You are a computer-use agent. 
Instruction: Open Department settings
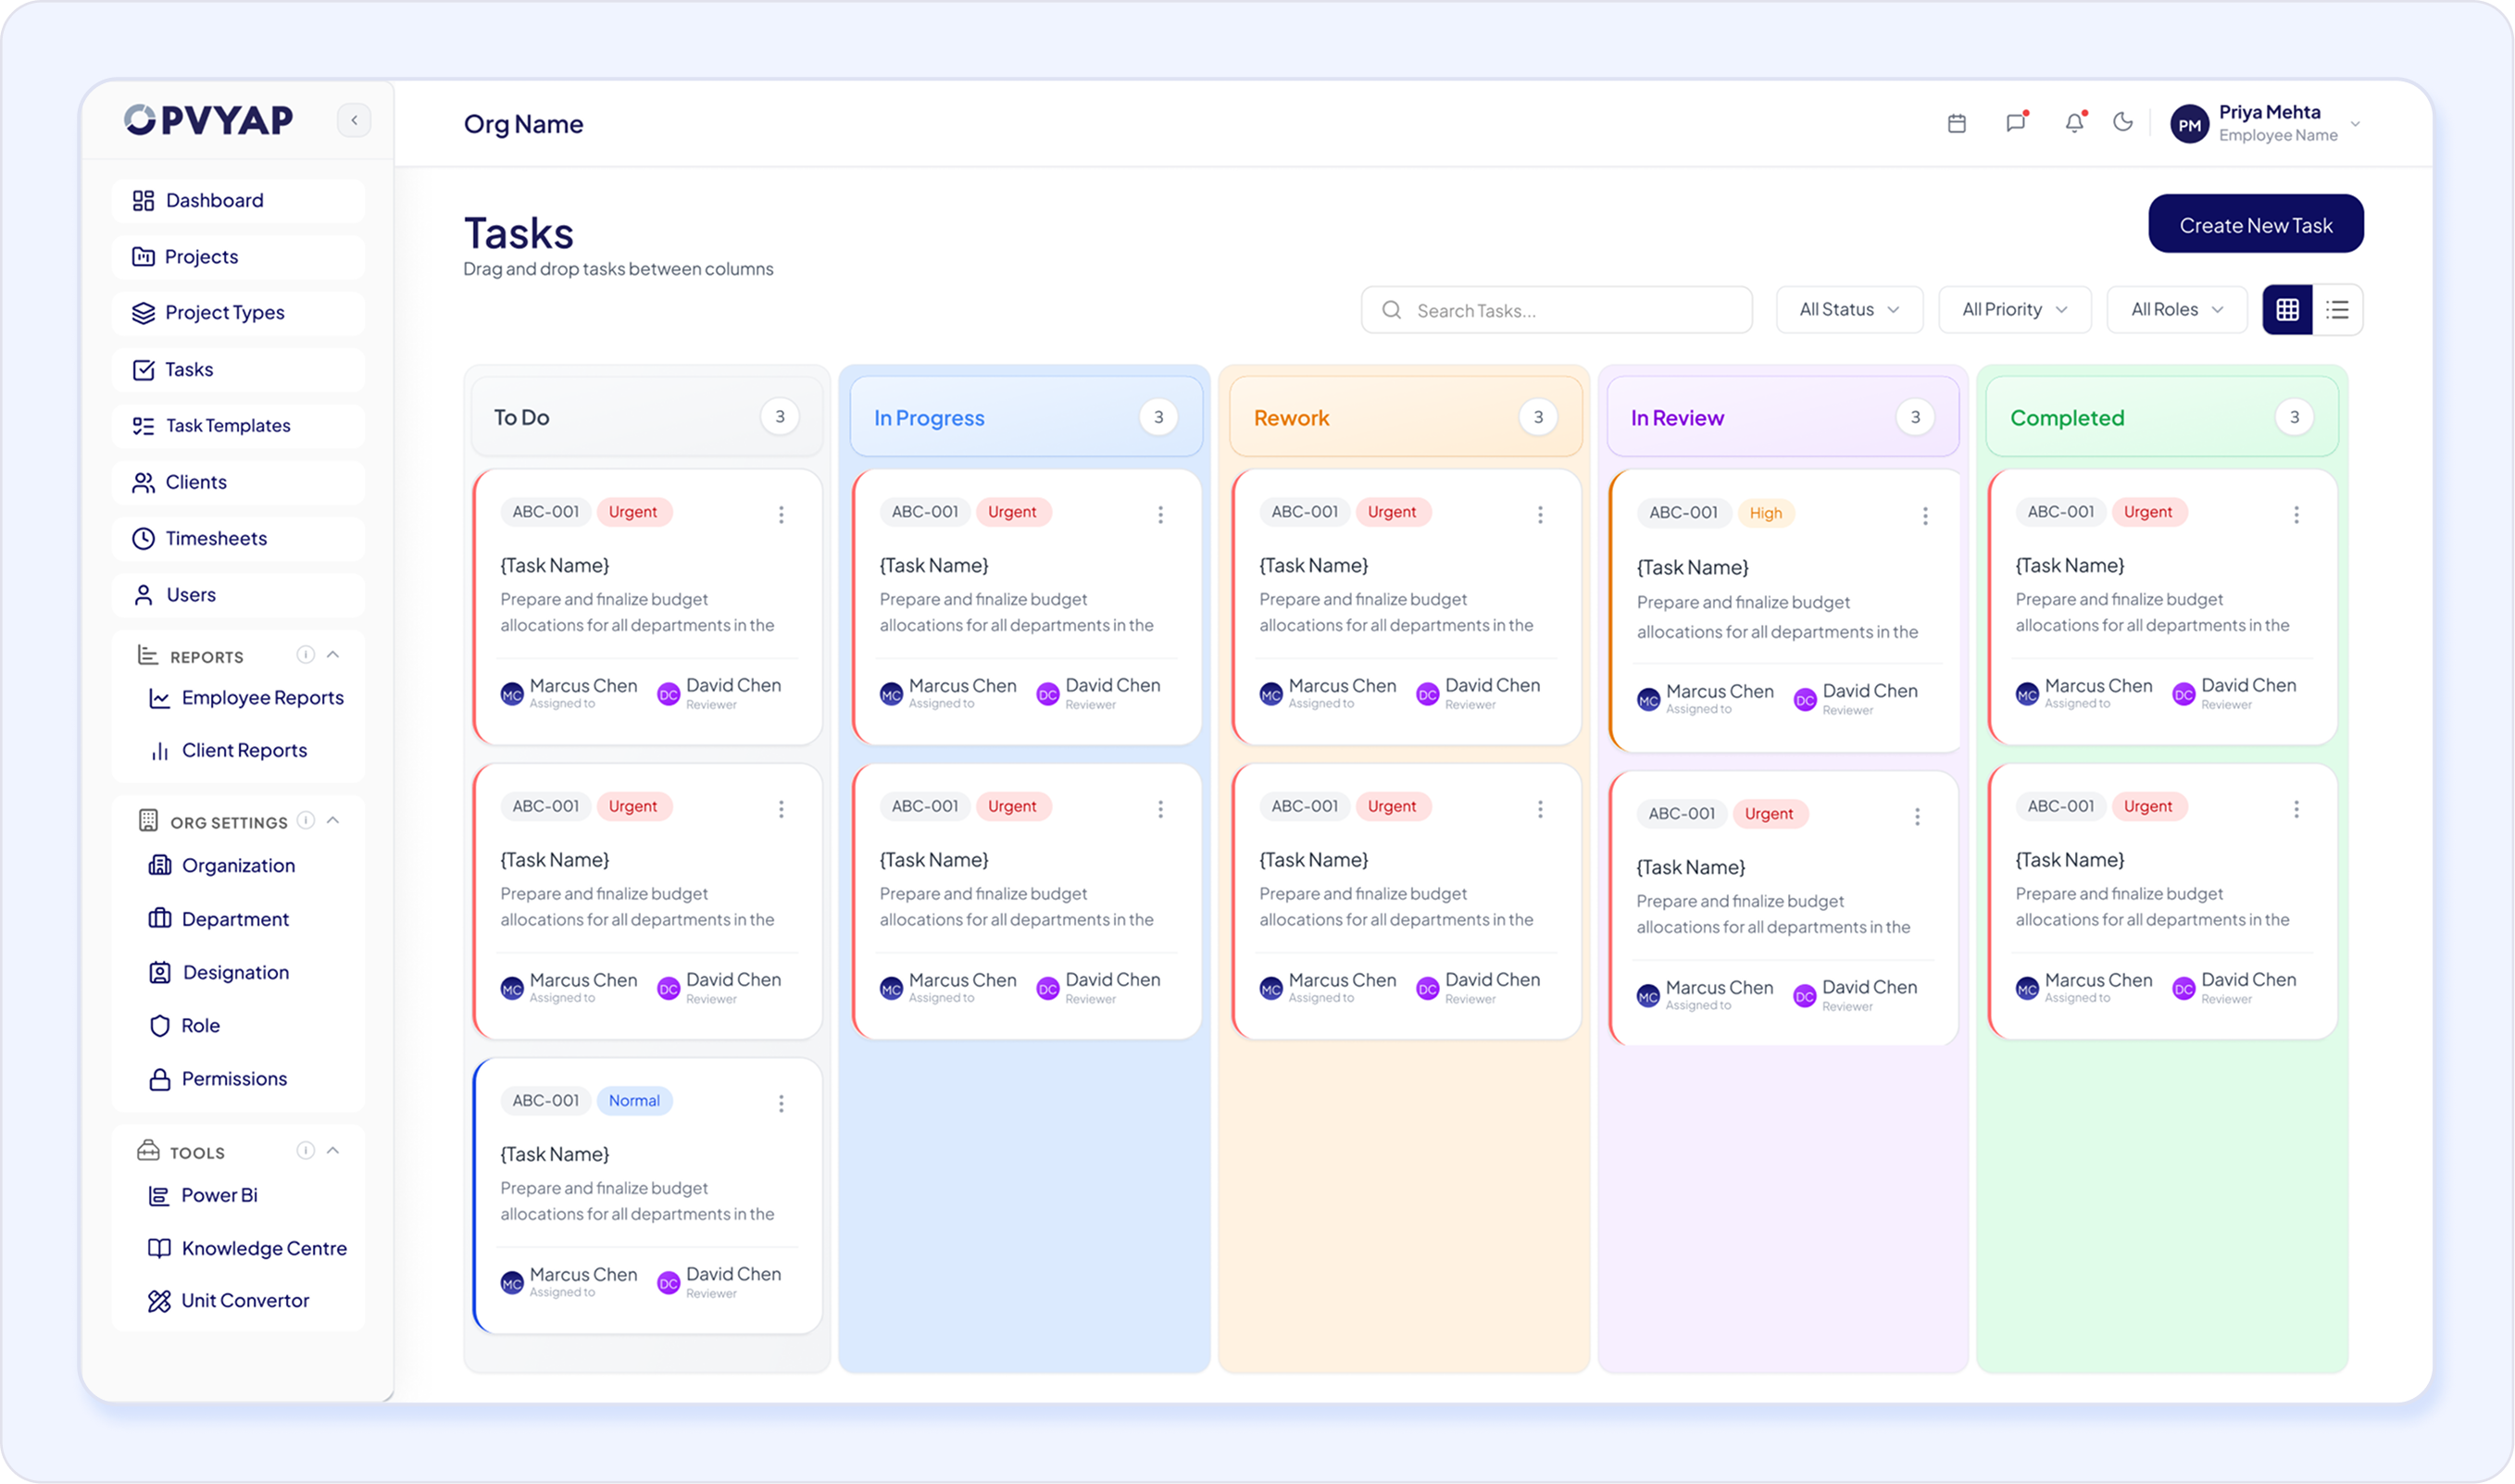(219, 919)
